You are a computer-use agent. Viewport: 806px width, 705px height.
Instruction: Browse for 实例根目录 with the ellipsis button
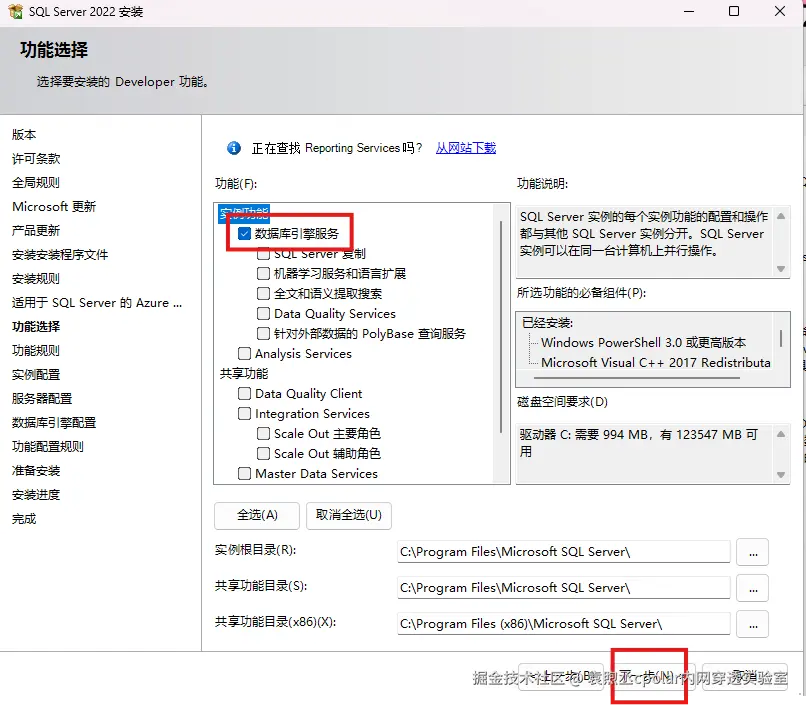tap(753, 552)
